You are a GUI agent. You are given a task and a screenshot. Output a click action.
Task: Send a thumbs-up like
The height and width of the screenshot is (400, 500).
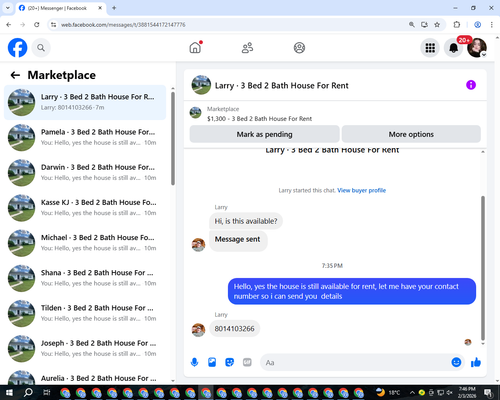point(476,362)
